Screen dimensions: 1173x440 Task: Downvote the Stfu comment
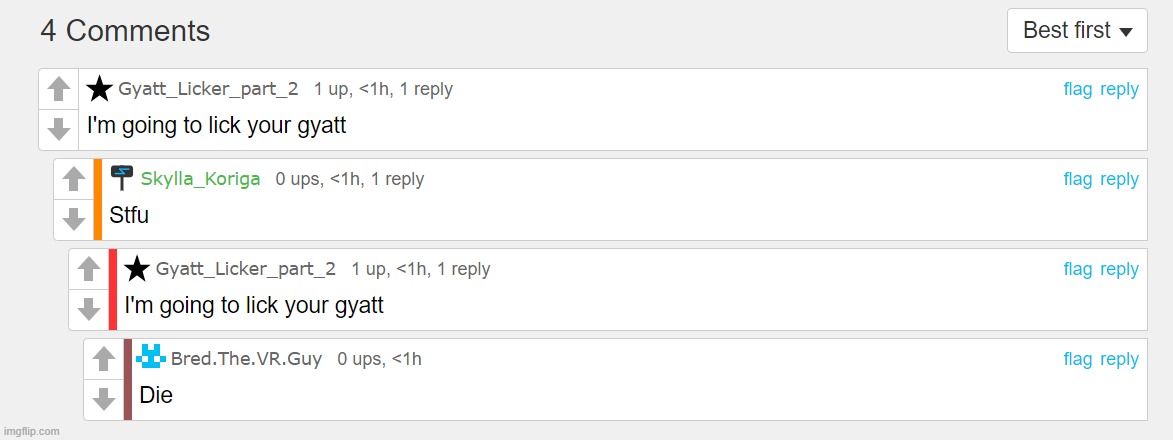coord(74,219)
